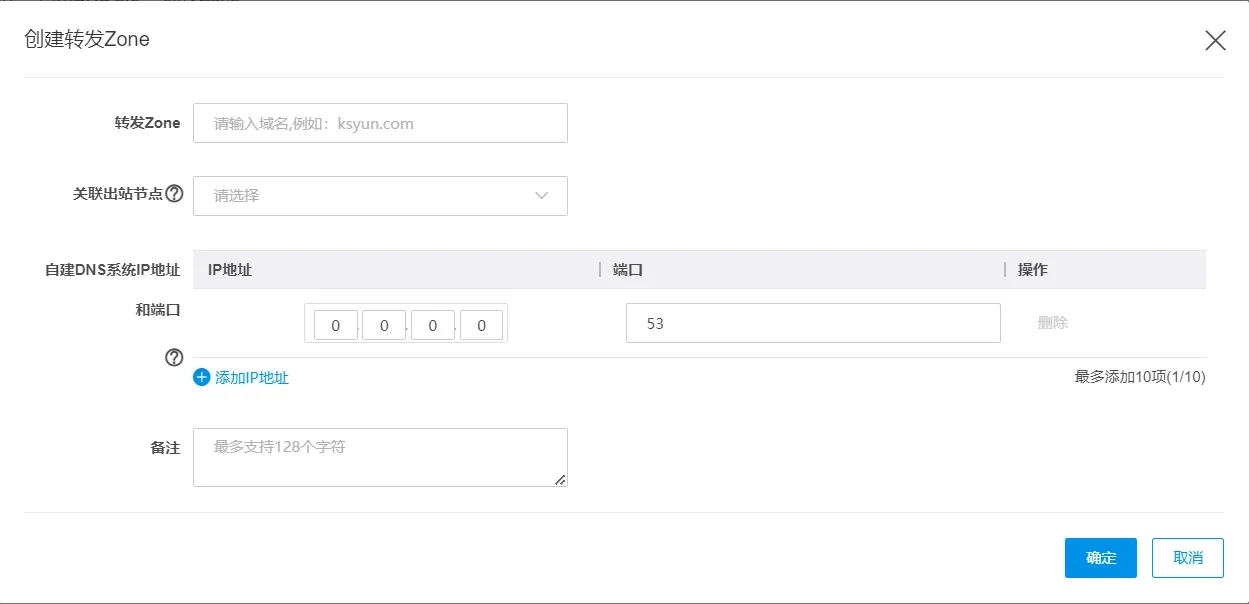Viewport: 1249px width, 604px height.
Task: Click the blue plus circle icon
Action: 202,377
